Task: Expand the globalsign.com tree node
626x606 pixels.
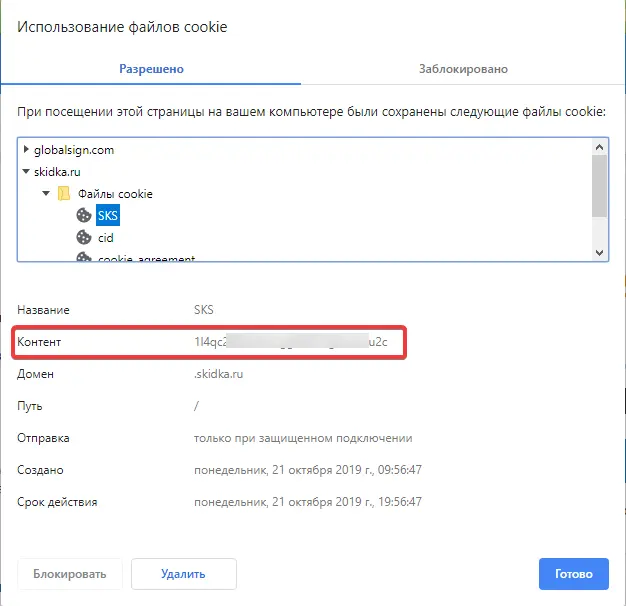Action: pyautogui.click(x=26, y=150)
